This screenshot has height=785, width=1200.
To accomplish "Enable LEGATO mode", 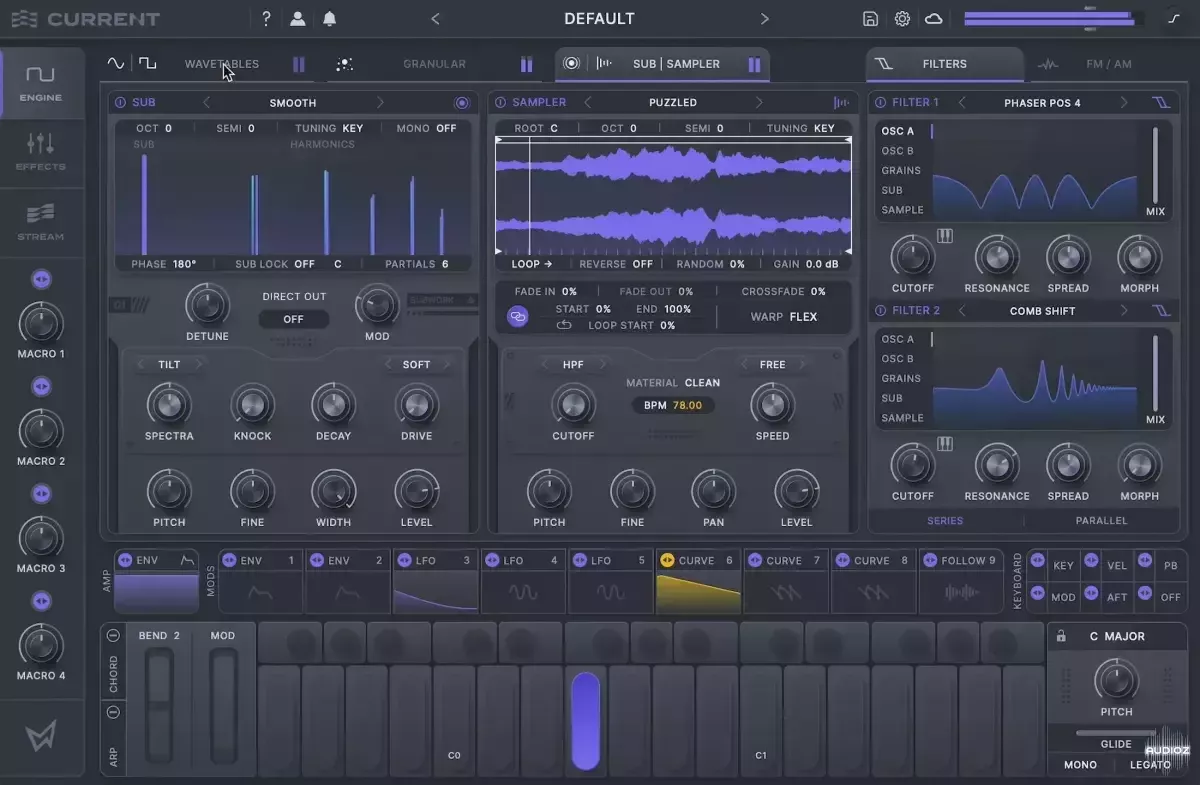I will pyautogui.click(x=1150, y=765).
